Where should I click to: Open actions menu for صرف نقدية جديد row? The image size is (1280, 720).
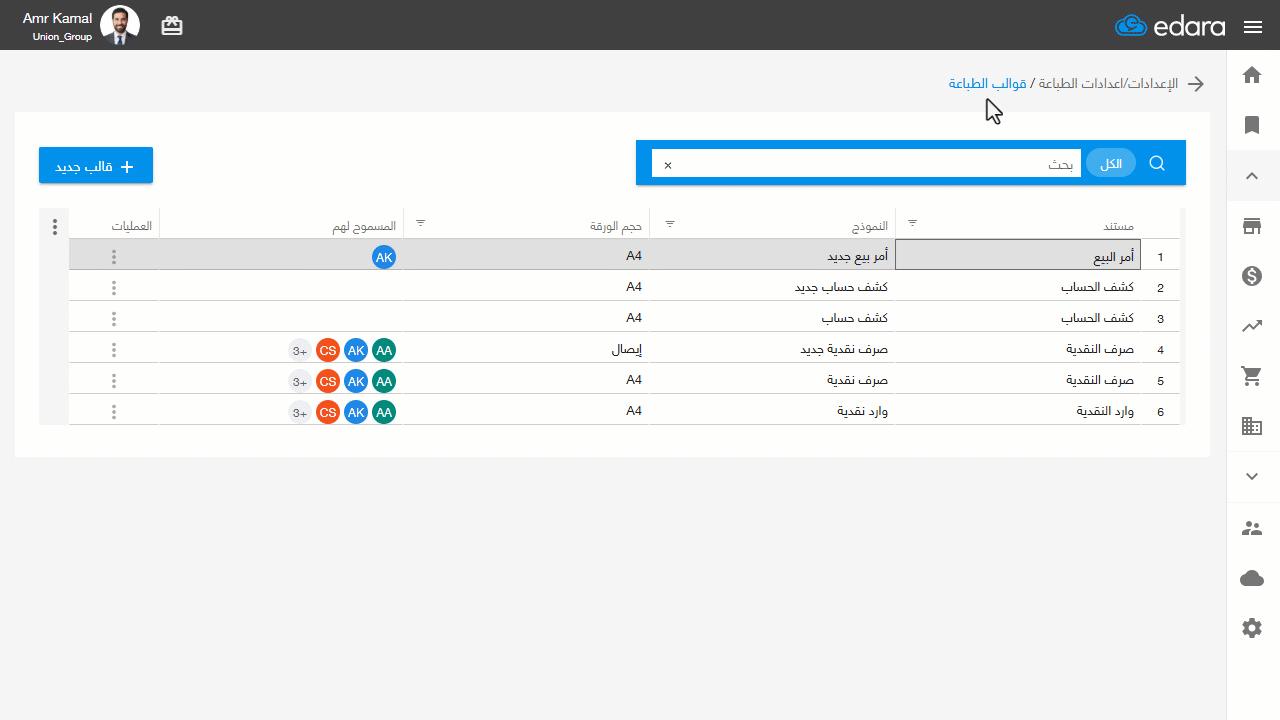pos(114,350)
